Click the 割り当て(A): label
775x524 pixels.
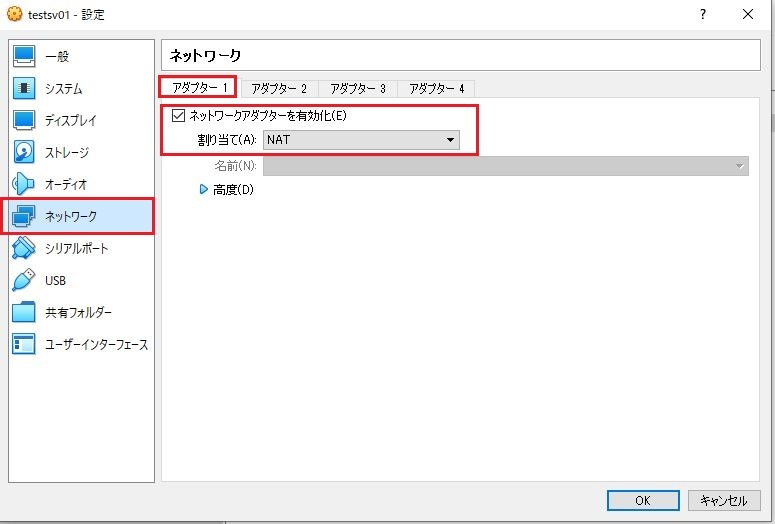(227, 140)
